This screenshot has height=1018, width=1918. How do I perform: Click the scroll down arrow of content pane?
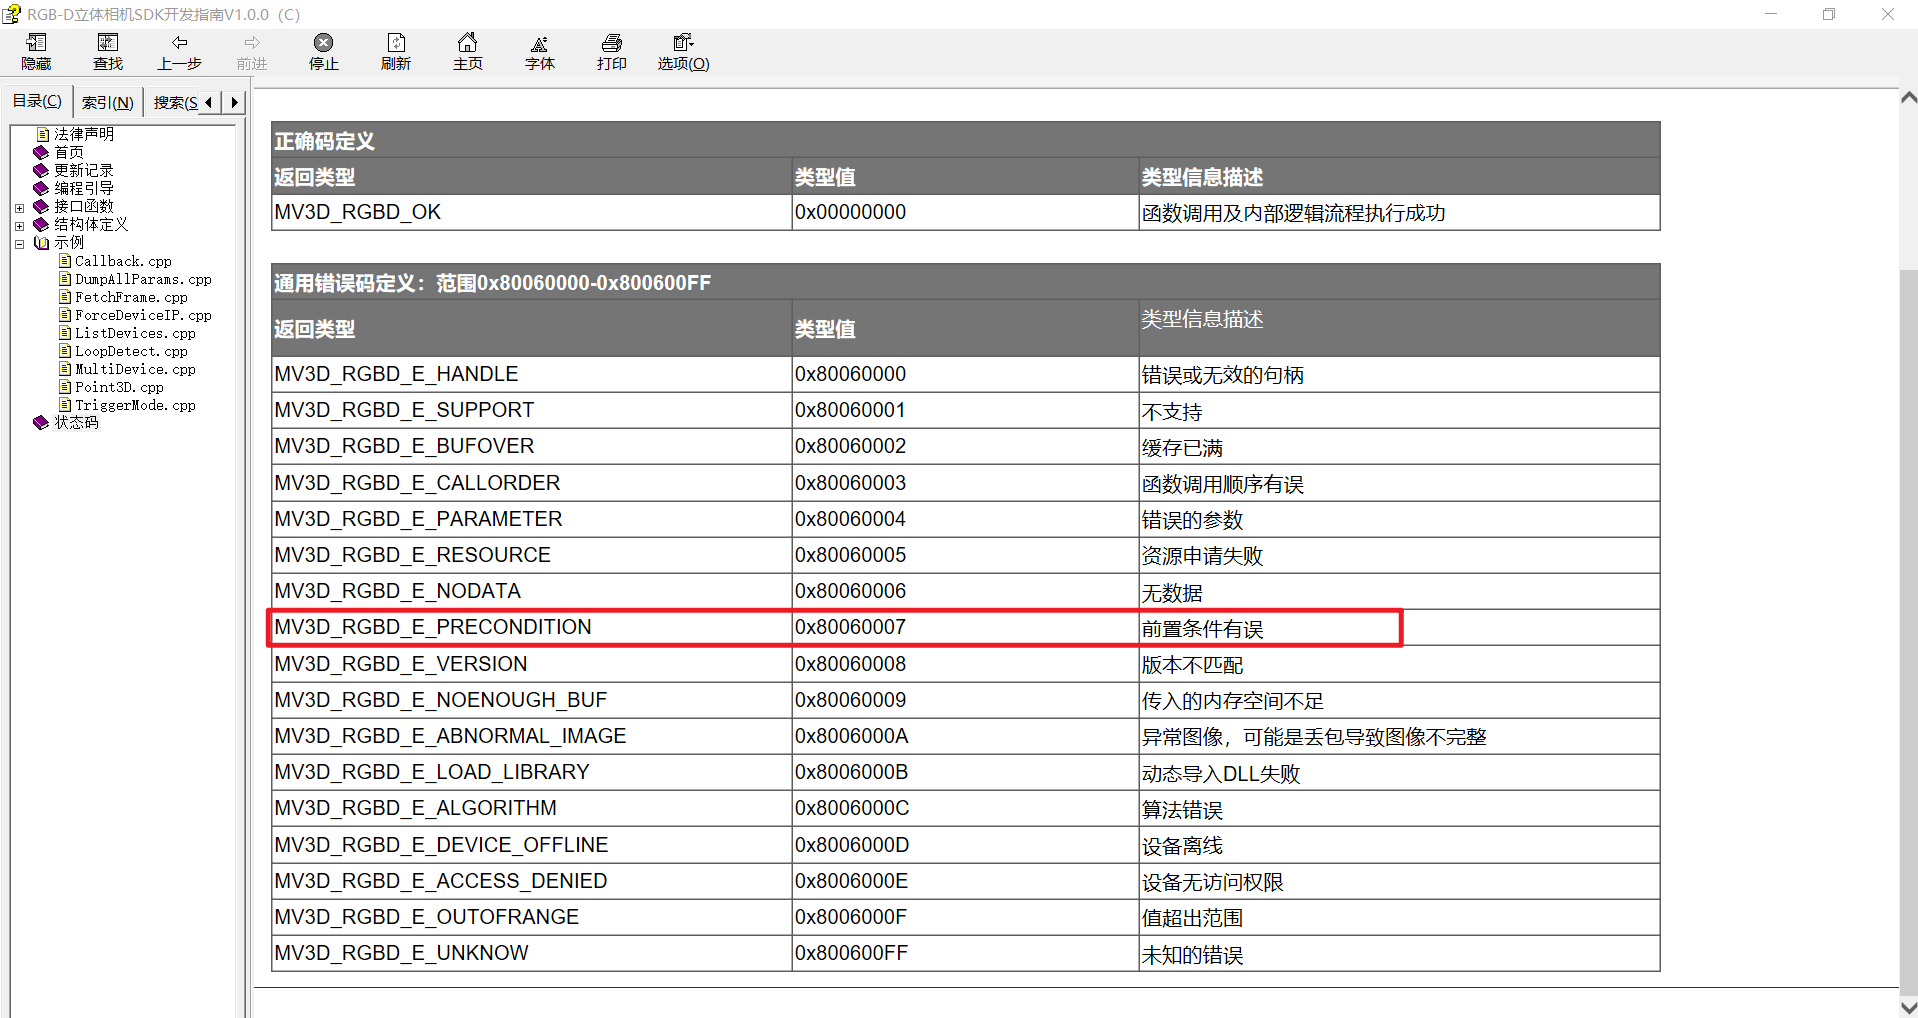[1908, 1007]
